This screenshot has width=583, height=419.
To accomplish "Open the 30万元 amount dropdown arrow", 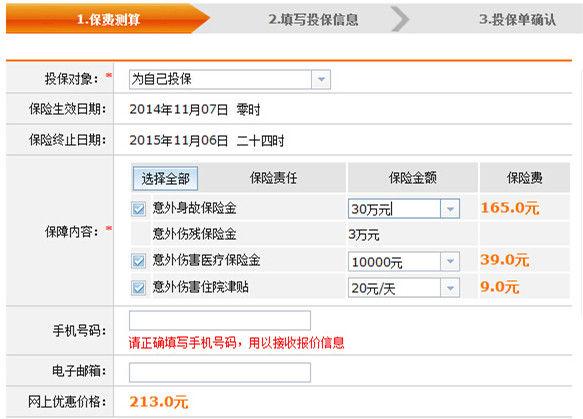I will pyautogui.click(x=450, y=209).
